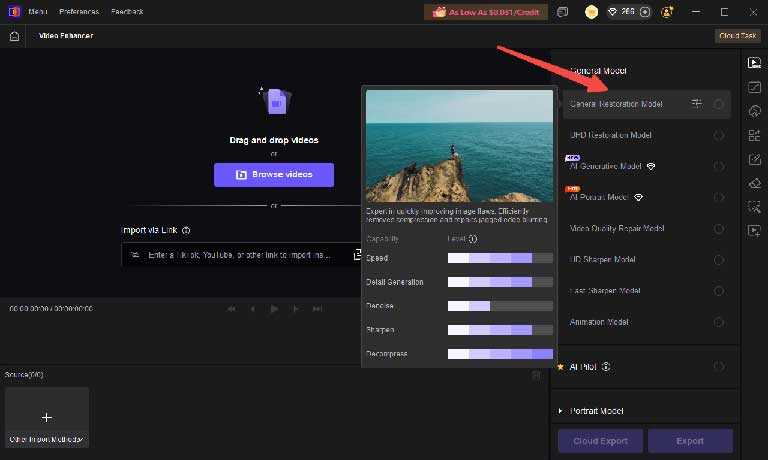Jump to the start with skip-back control
The width and height of the screenshot is (768, 460).
(231, 309)
